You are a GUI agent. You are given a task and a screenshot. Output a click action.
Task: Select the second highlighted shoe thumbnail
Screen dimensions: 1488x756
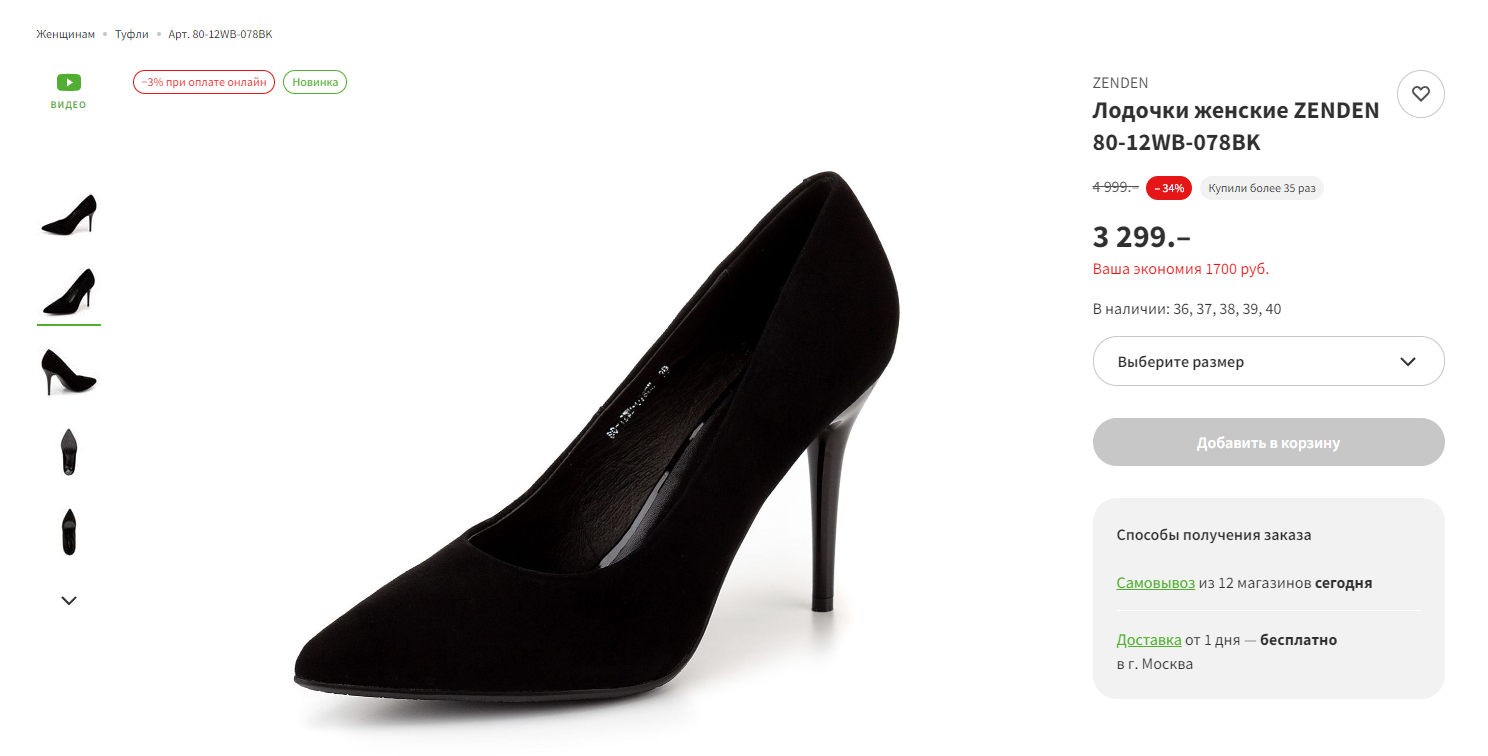69,292
